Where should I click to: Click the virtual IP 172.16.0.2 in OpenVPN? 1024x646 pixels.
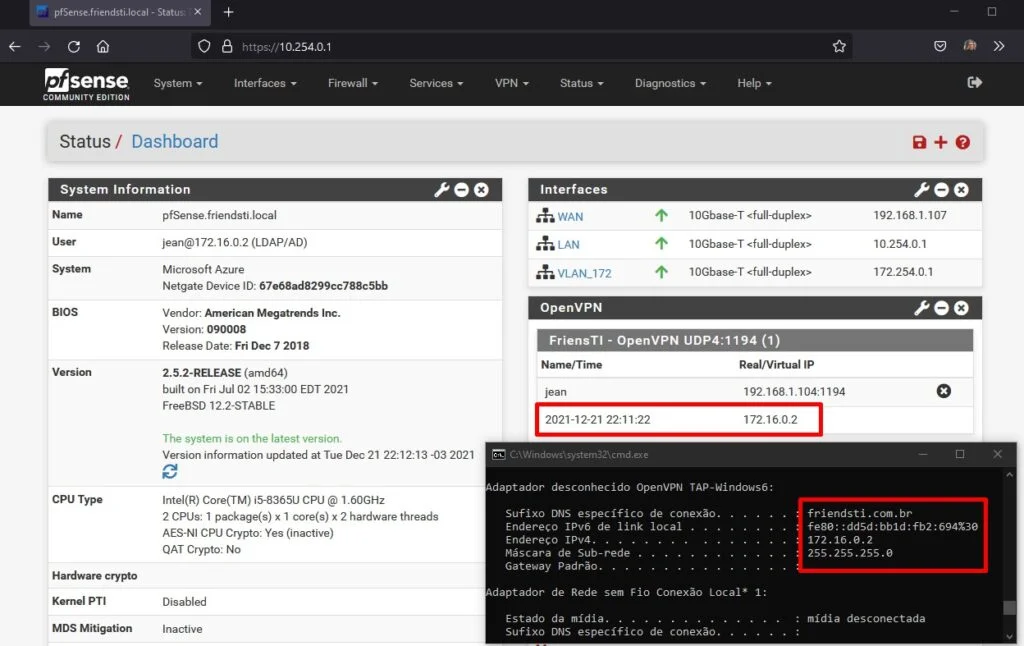pyautogui.click(x=770, y=420)
